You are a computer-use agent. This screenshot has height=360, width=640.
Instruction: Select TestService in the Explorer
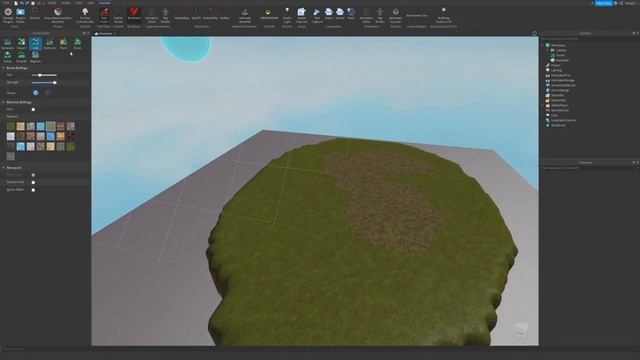(x=558, y=125)
